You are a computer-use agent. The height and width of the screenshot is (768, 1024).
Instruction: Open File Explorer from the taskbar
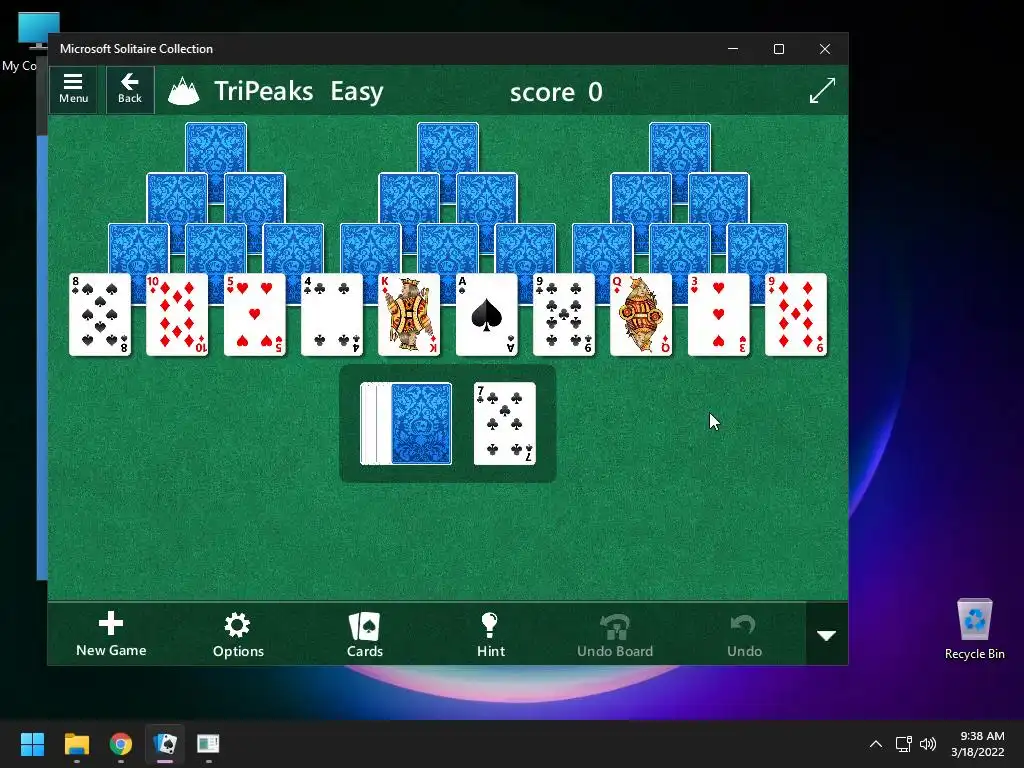[x=76, y=744]
